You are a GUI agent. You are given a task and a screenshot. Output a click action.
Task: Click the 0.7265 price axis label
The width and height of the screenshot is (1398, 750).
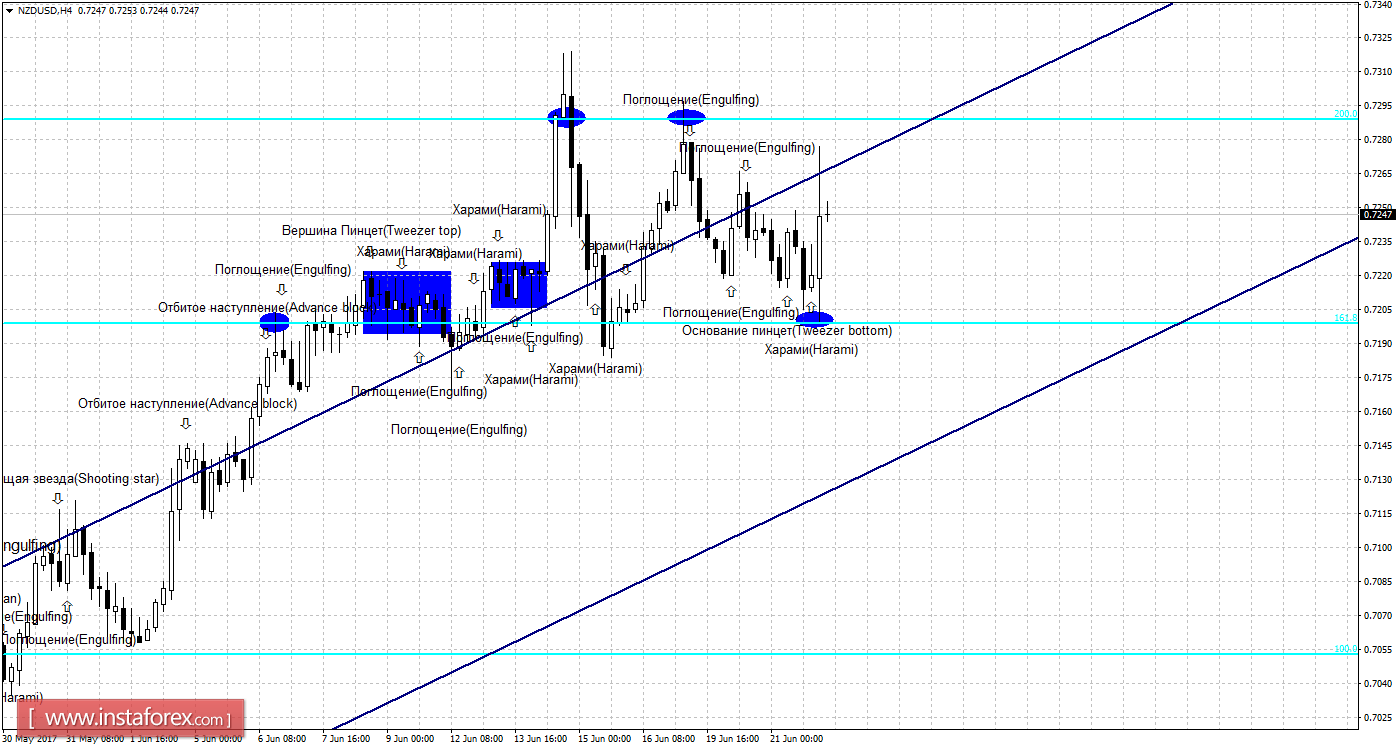coord(1377,174)
